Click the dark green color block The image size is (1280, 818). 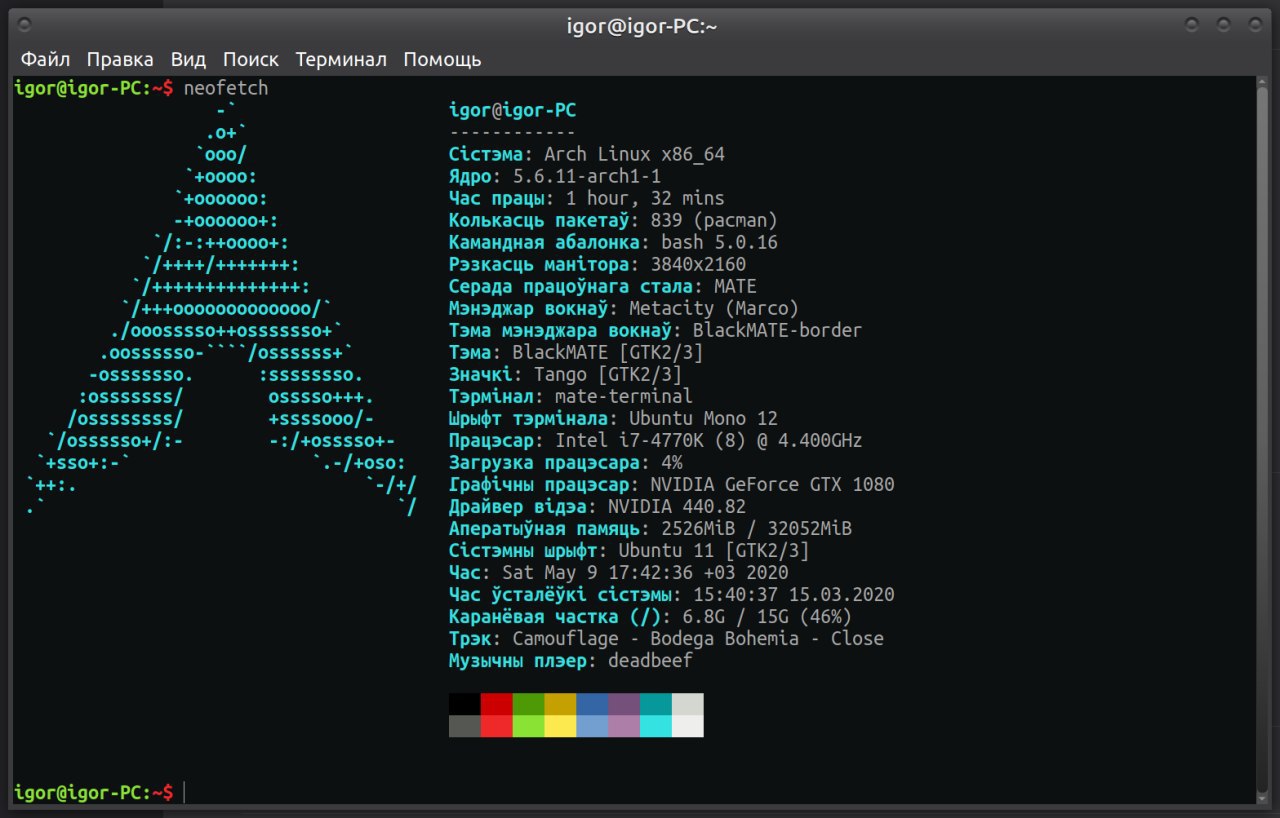point(529,704)
